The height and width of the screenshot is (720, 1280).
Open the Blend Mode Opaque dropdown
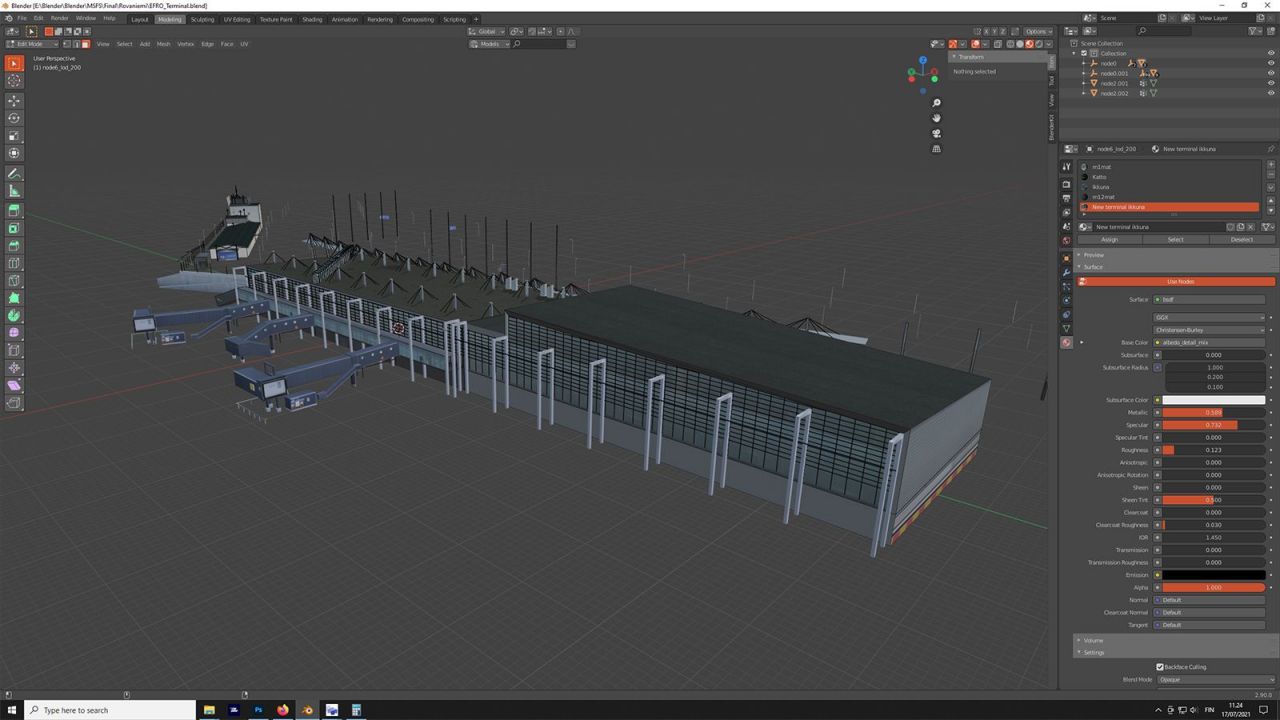(1216, 679)
